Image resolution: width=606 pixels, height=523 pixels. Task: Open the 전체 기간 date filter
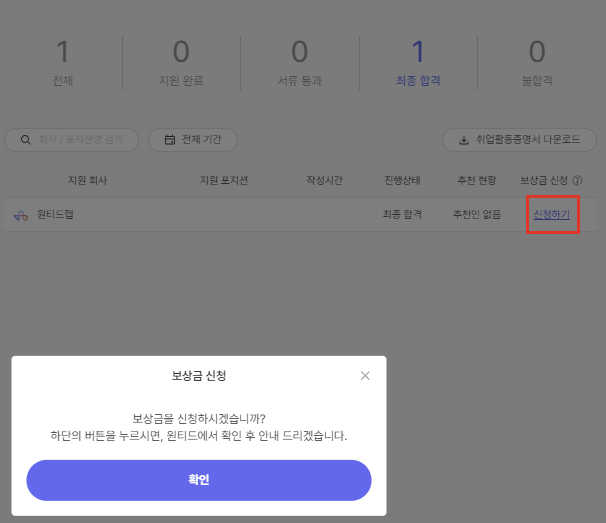point(193,140)
